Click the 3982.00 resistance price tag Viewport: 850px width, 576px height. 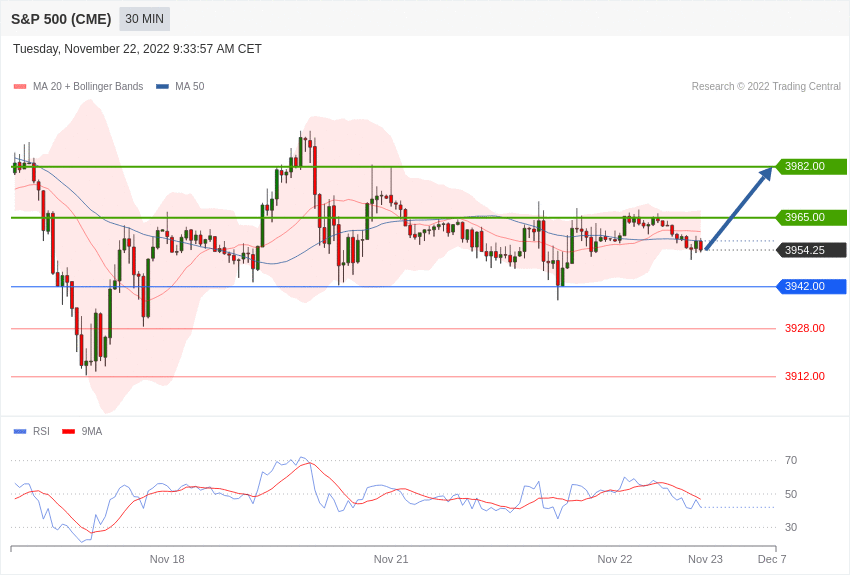coord(811,166)
